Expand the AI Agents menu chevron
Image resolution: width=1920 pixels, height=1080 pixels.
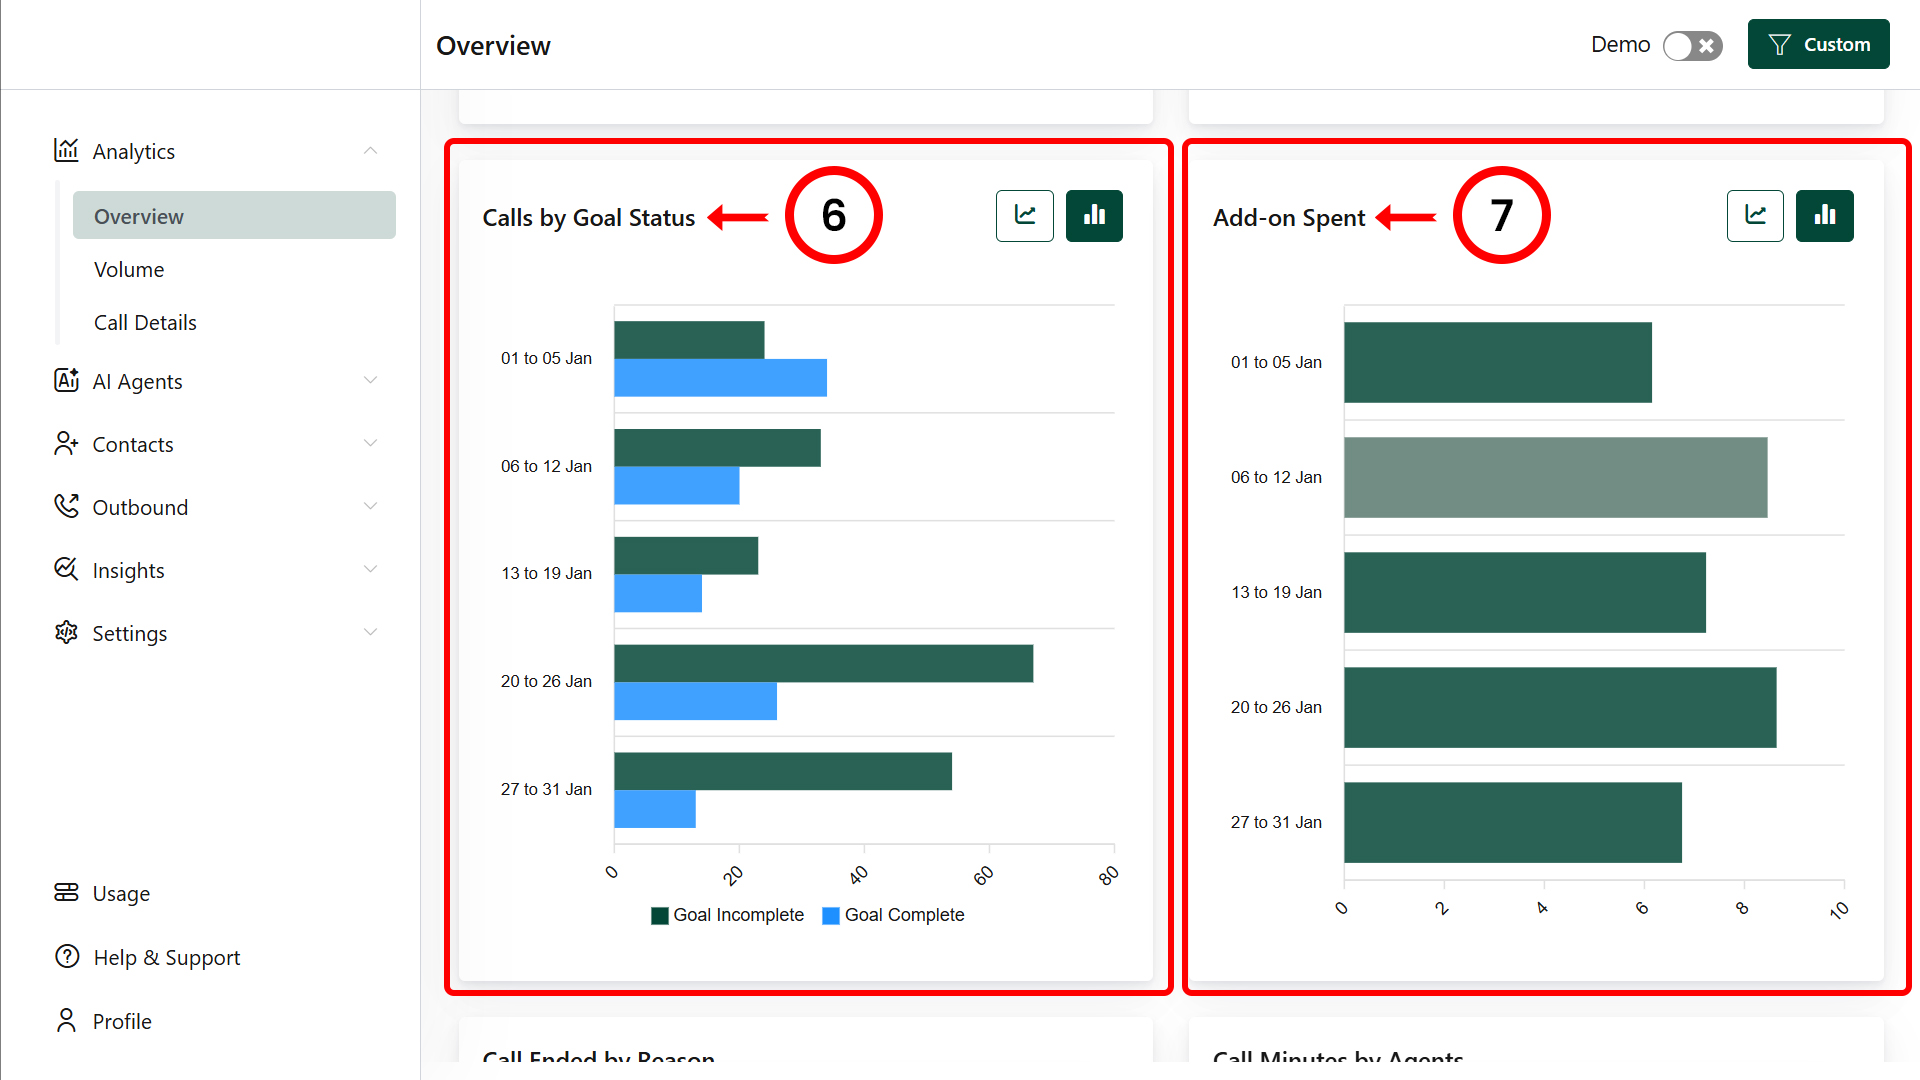tap(371, 380)
